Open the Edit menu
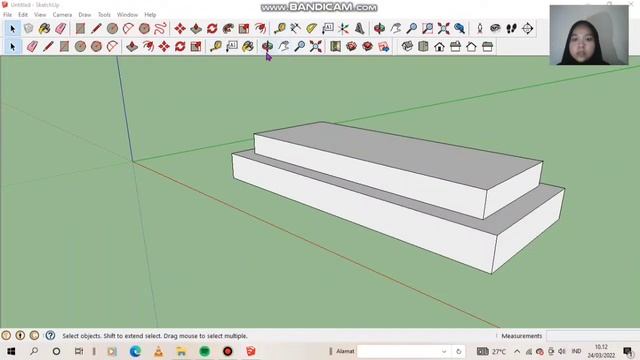The height and width of the screenshot is (360, 640). [23, 15]
